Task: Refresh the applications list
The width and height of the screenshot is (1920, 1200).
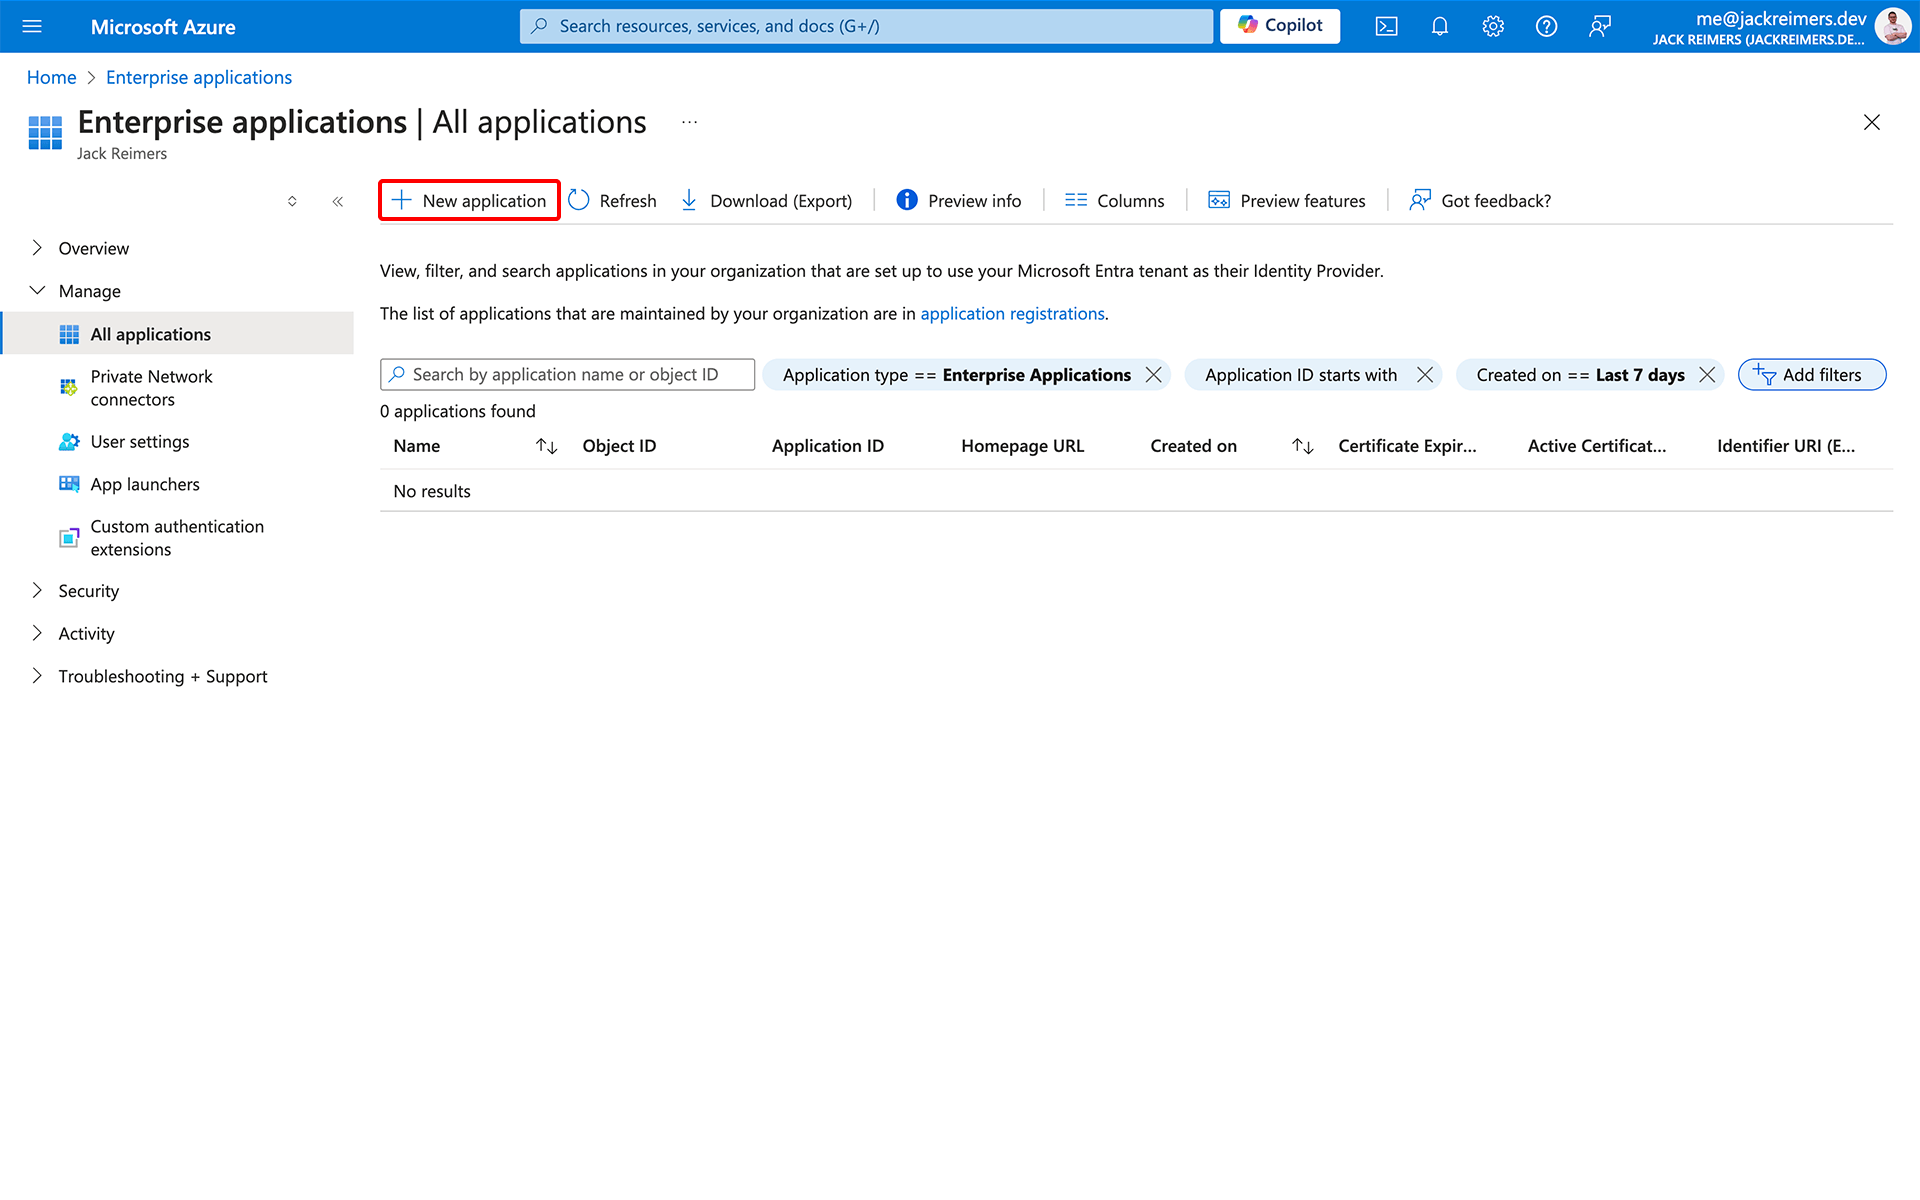Action: coord(612,200)
